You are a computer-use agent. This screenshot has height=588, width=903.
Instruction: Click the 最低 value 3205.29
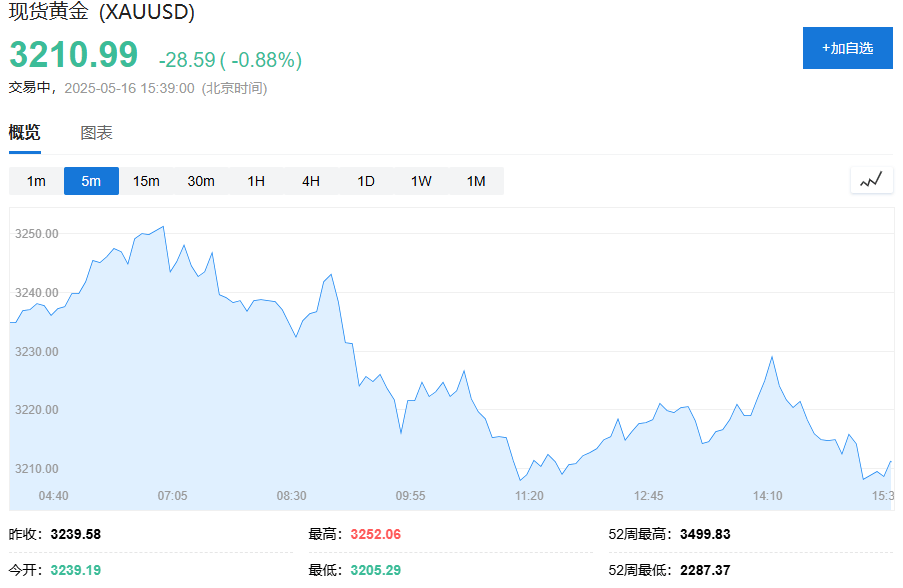click(375, 570)
